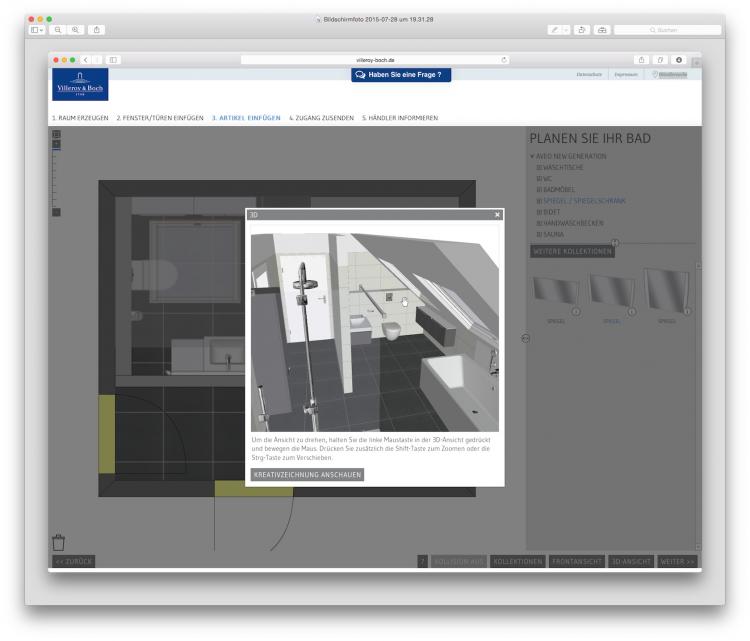Click Safari's back navigation arrow
The width and height of the screenshot is (750, 641).
(85, 60)
